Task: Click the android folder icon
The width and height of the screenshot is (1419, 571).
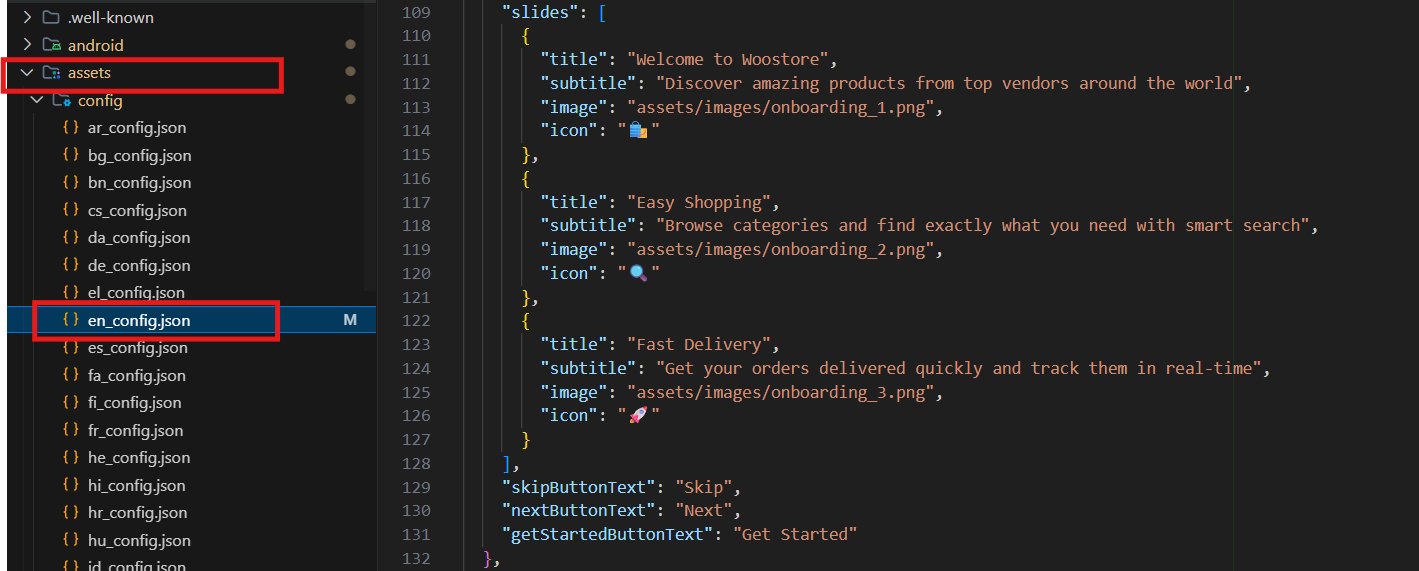Action: tap(51, 45)
